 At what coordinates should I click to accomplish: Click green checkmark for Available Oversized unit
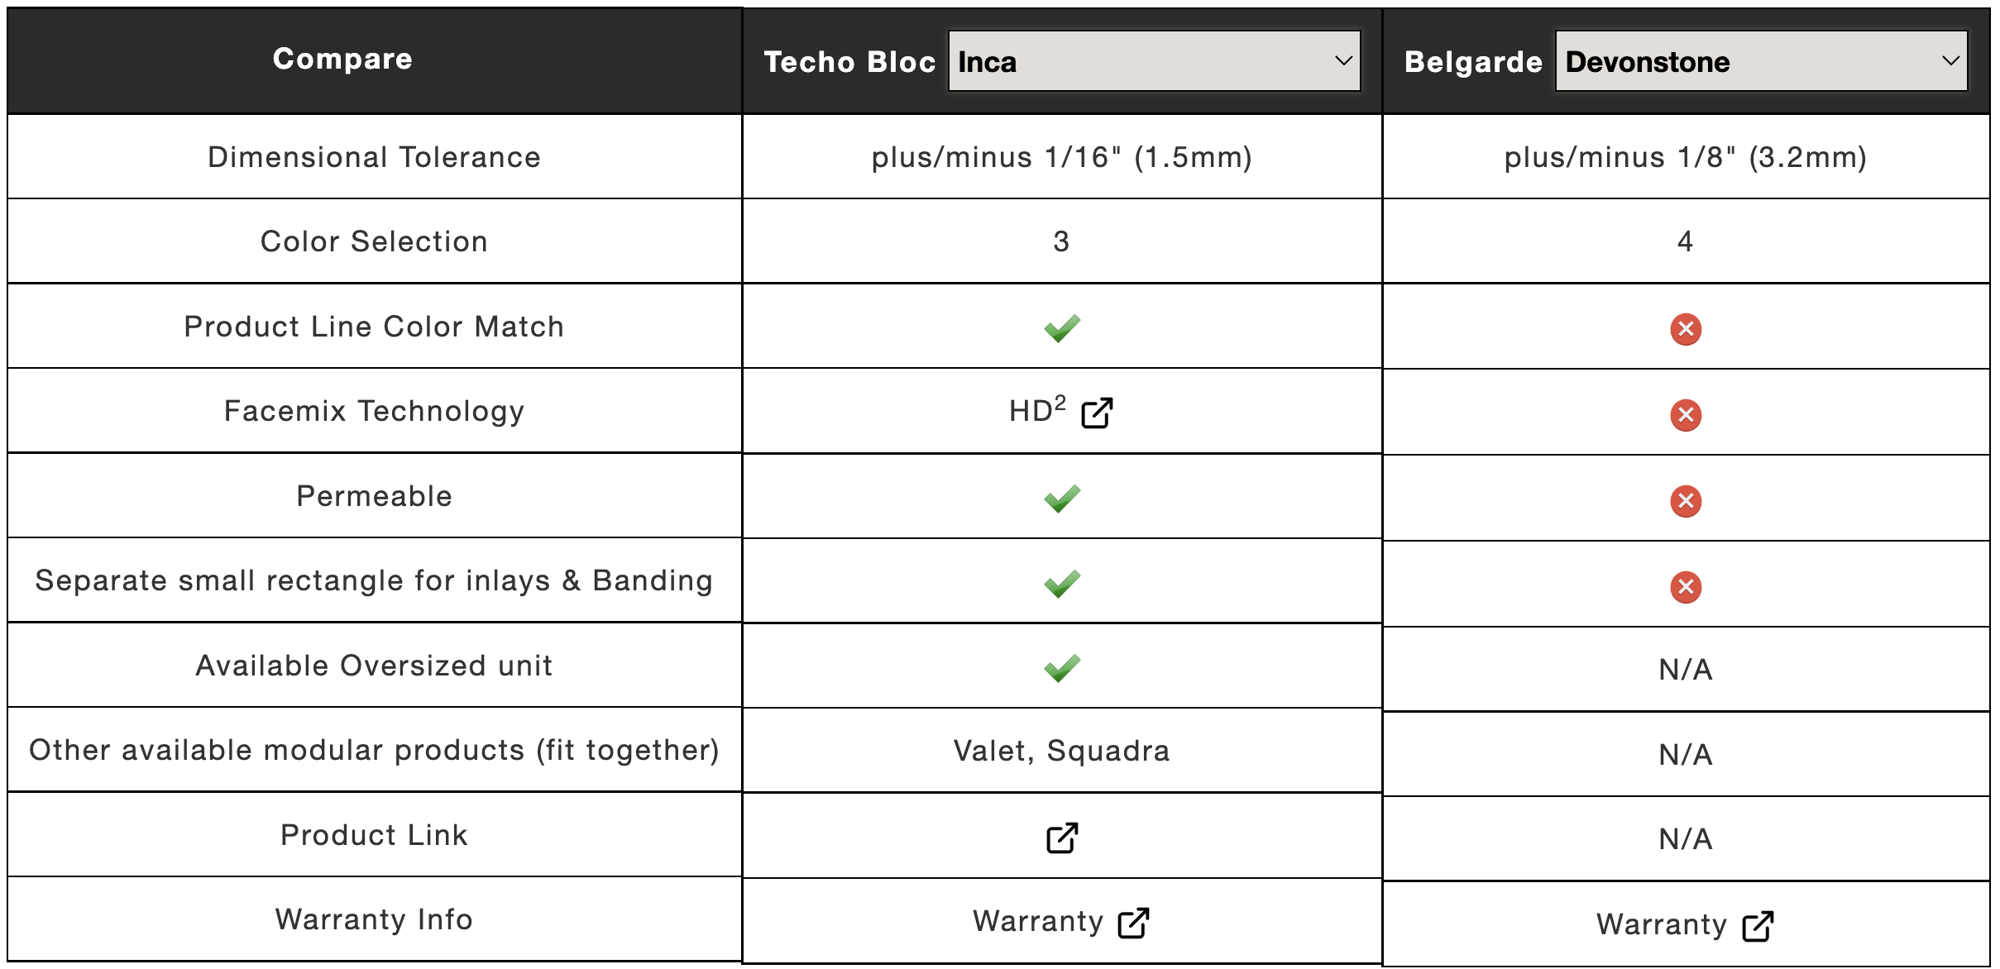point(1062,668)
